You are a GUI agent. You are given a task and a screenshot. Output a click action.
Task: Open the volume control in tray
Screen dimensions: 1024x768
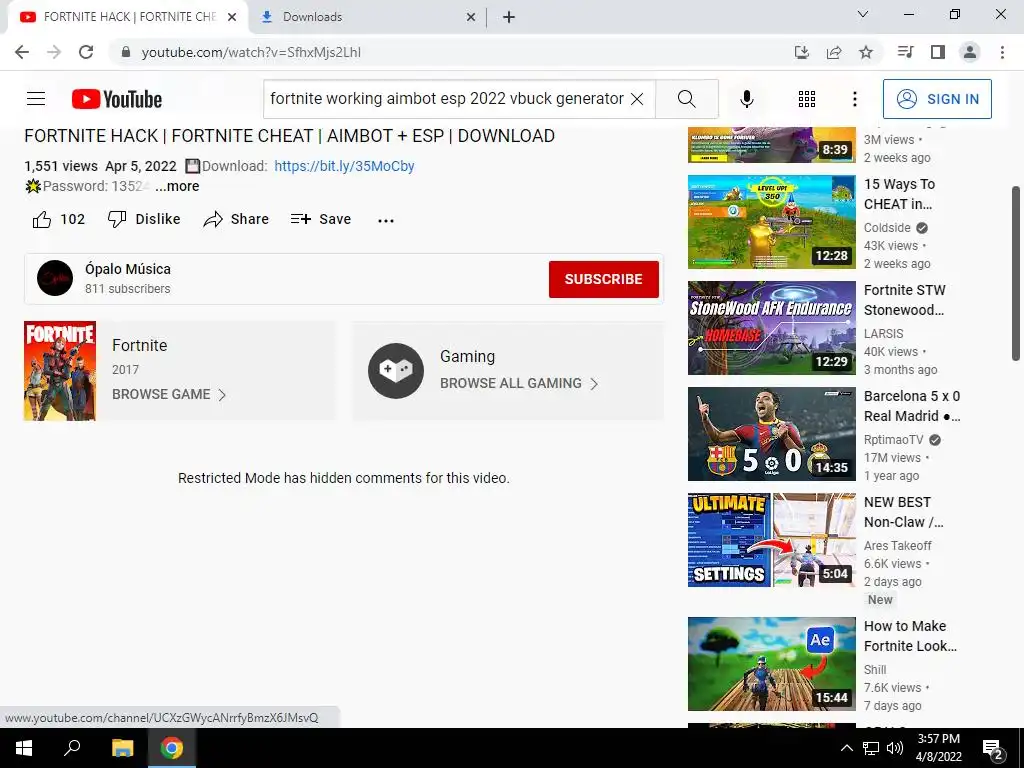(895, 748)
